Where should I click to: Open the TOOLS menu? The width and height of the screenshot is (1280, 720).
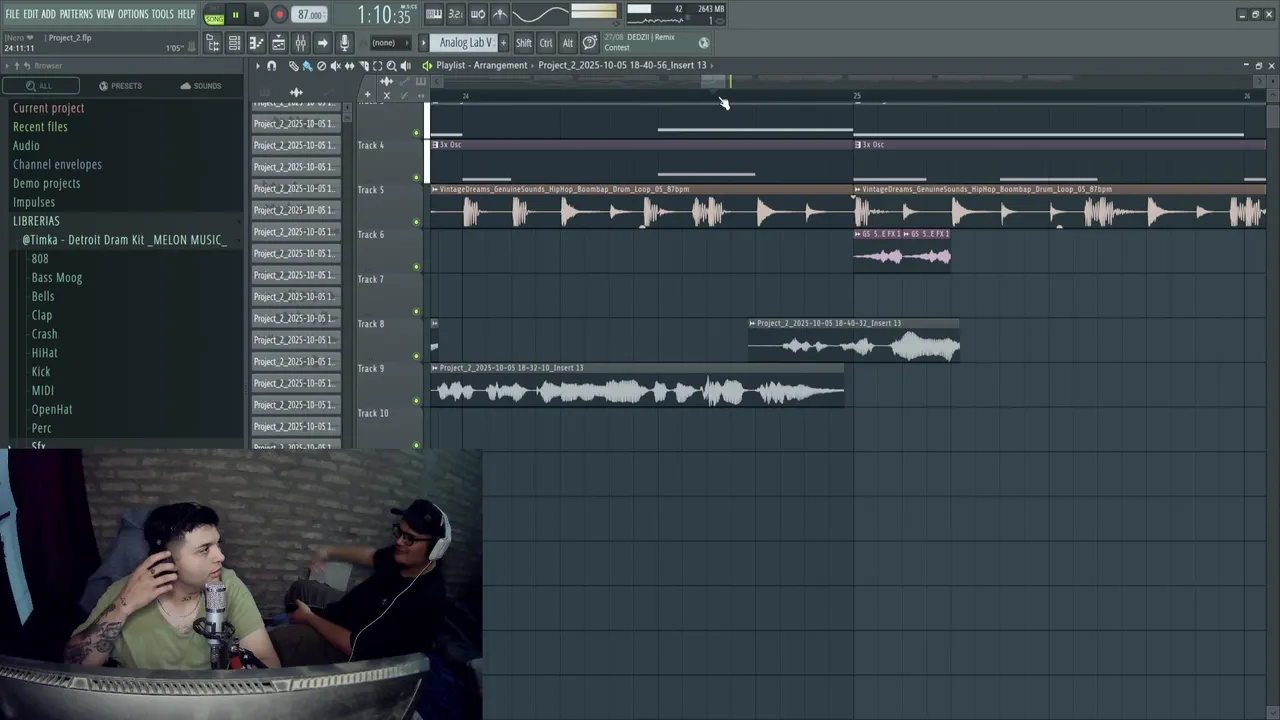(162, 14)
